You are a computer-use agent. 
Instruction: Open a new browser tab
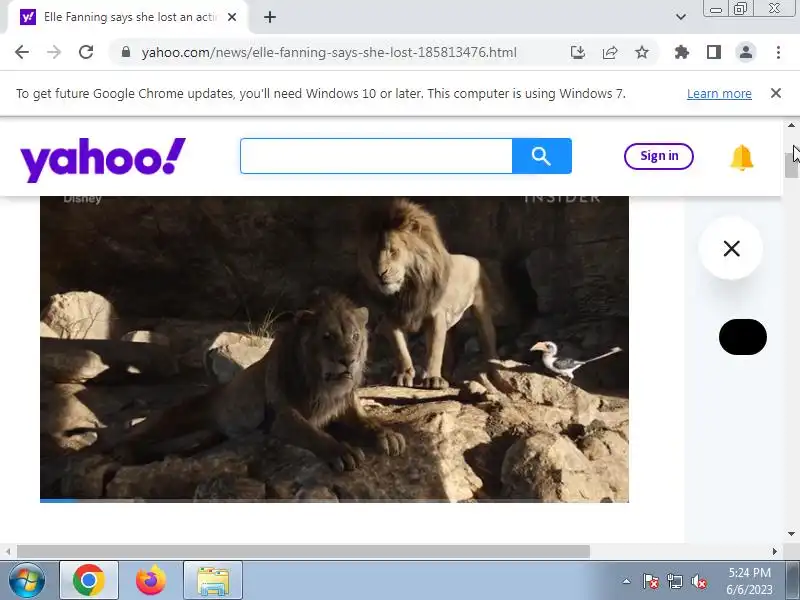pyautogui.click(x=270, y=17)
